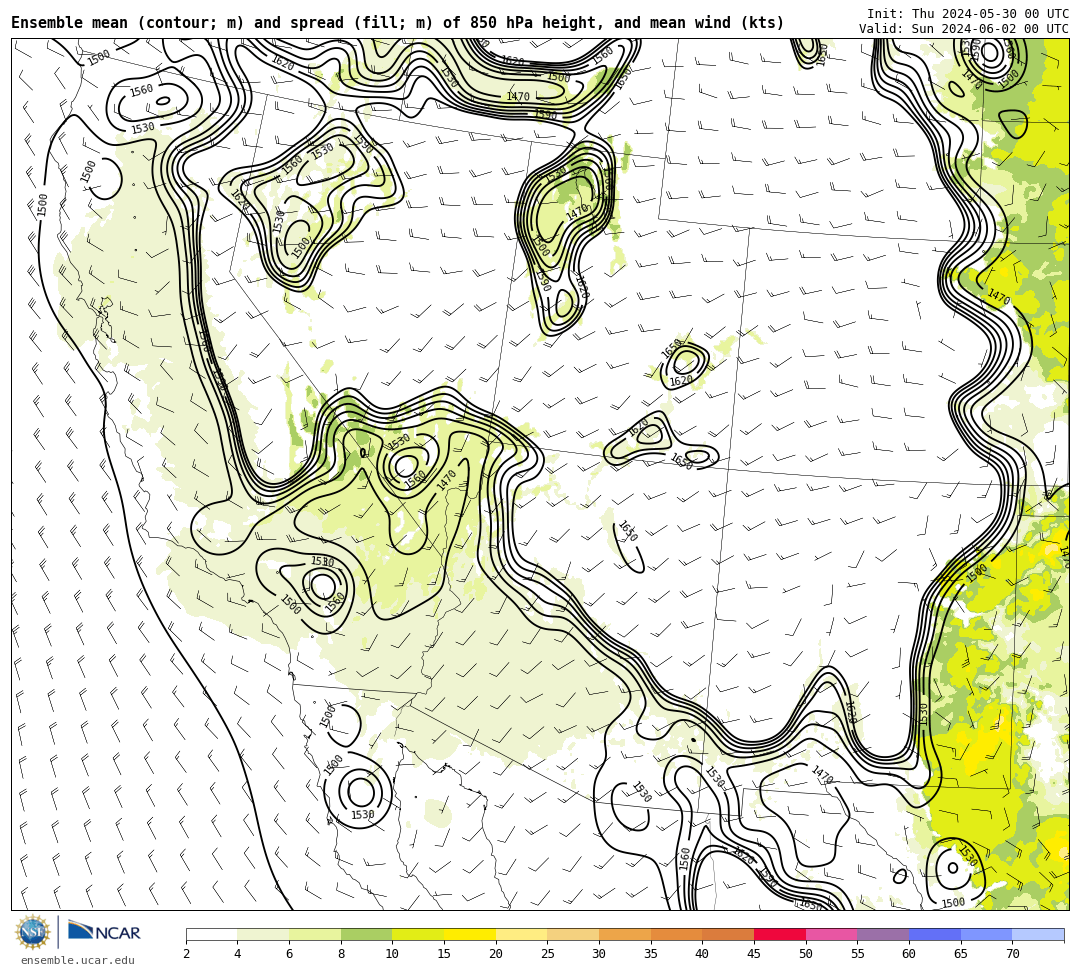Click the colorbar tick label 15
The width and height of the screenshot is (1080, 973).
coord(444,954)
